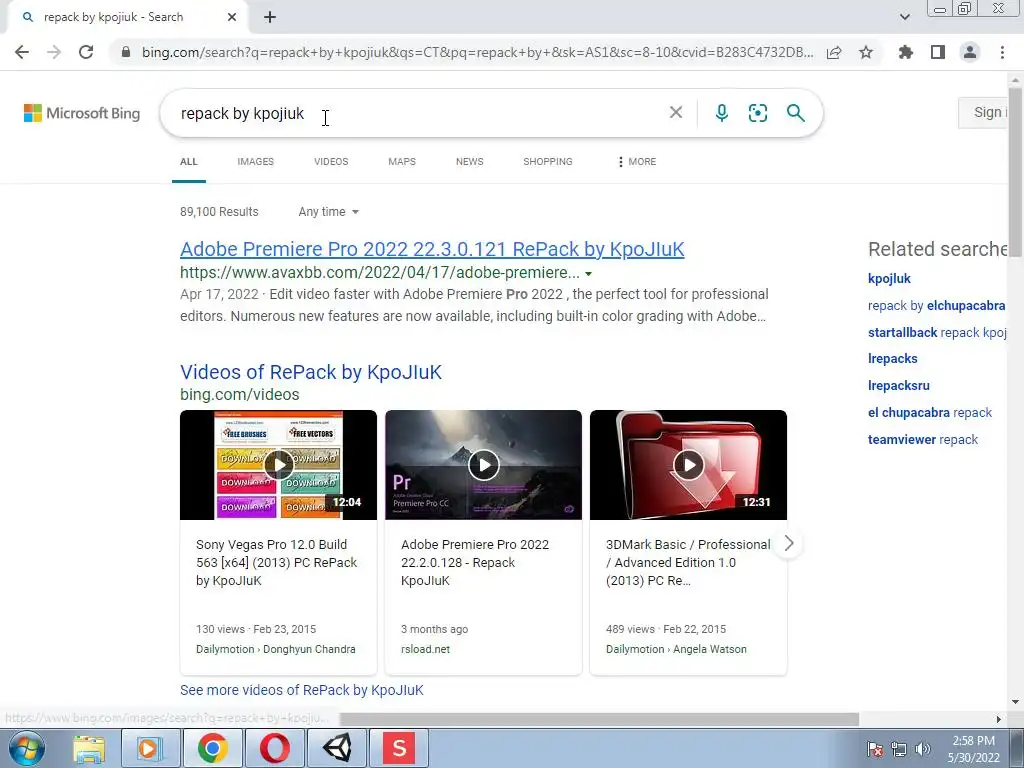Click the Sign in button
Image resolution: width=1024 pixels, height=768 pixels.
click(985, 112)
